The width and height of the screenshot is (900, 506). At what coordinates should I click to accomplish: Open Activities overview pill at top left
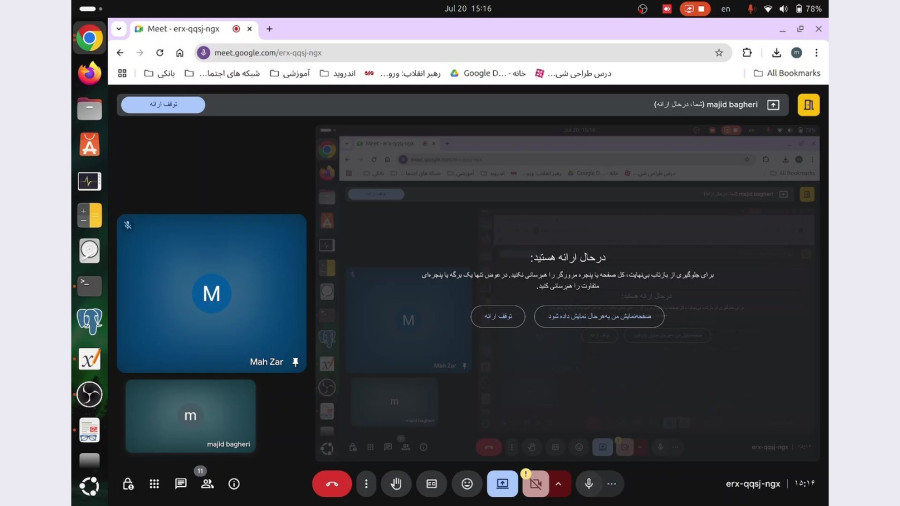[90, 9]
